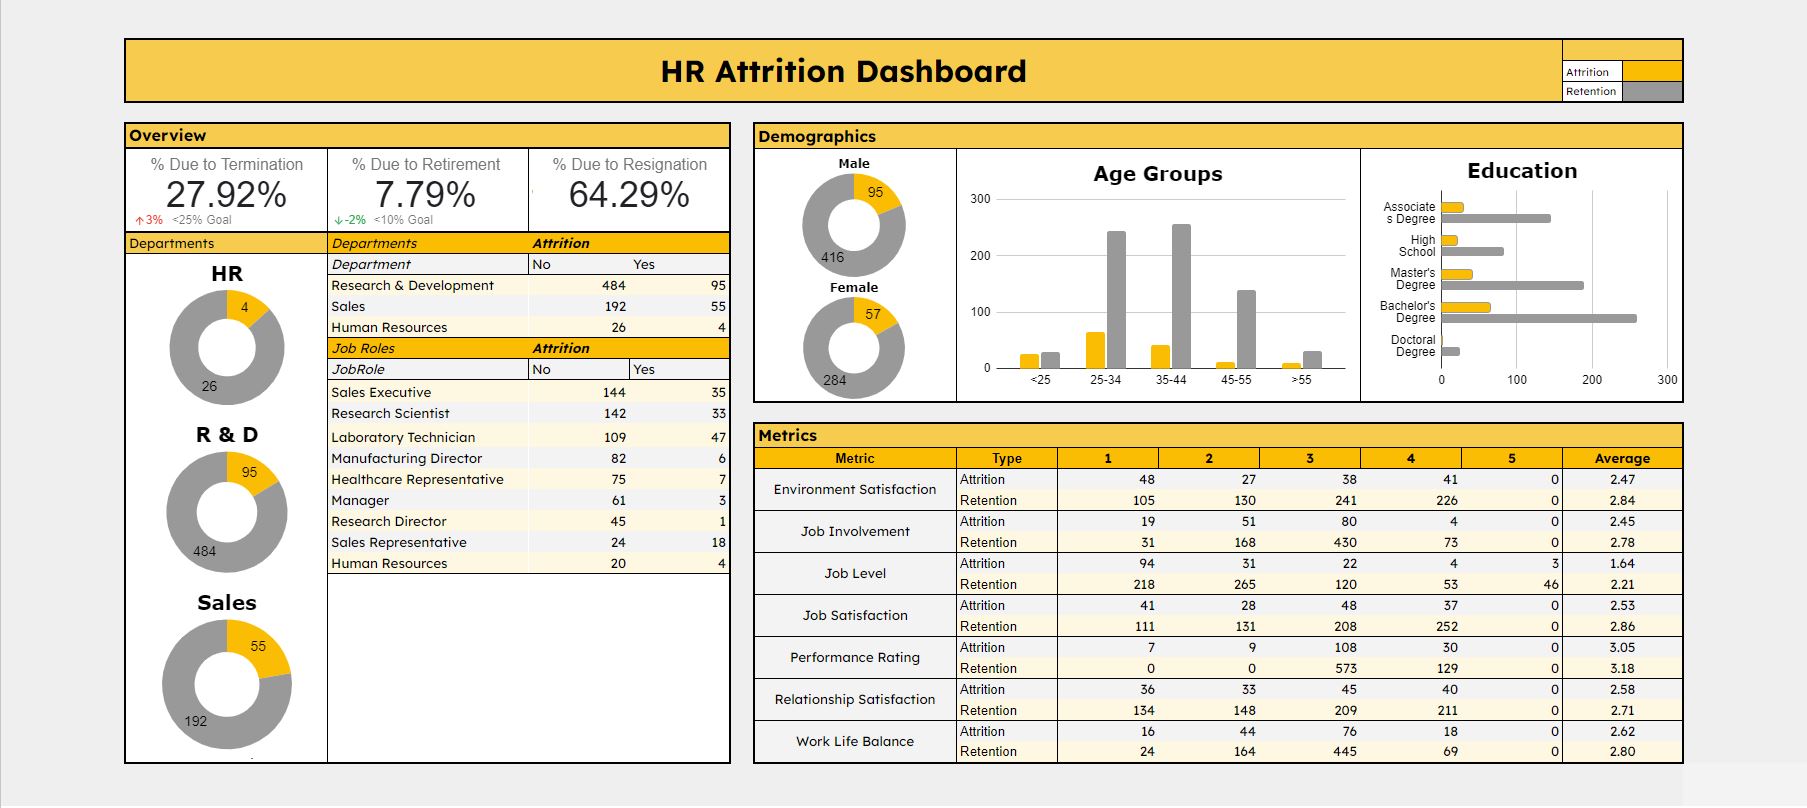Click the Sales department donut chart

227,684
